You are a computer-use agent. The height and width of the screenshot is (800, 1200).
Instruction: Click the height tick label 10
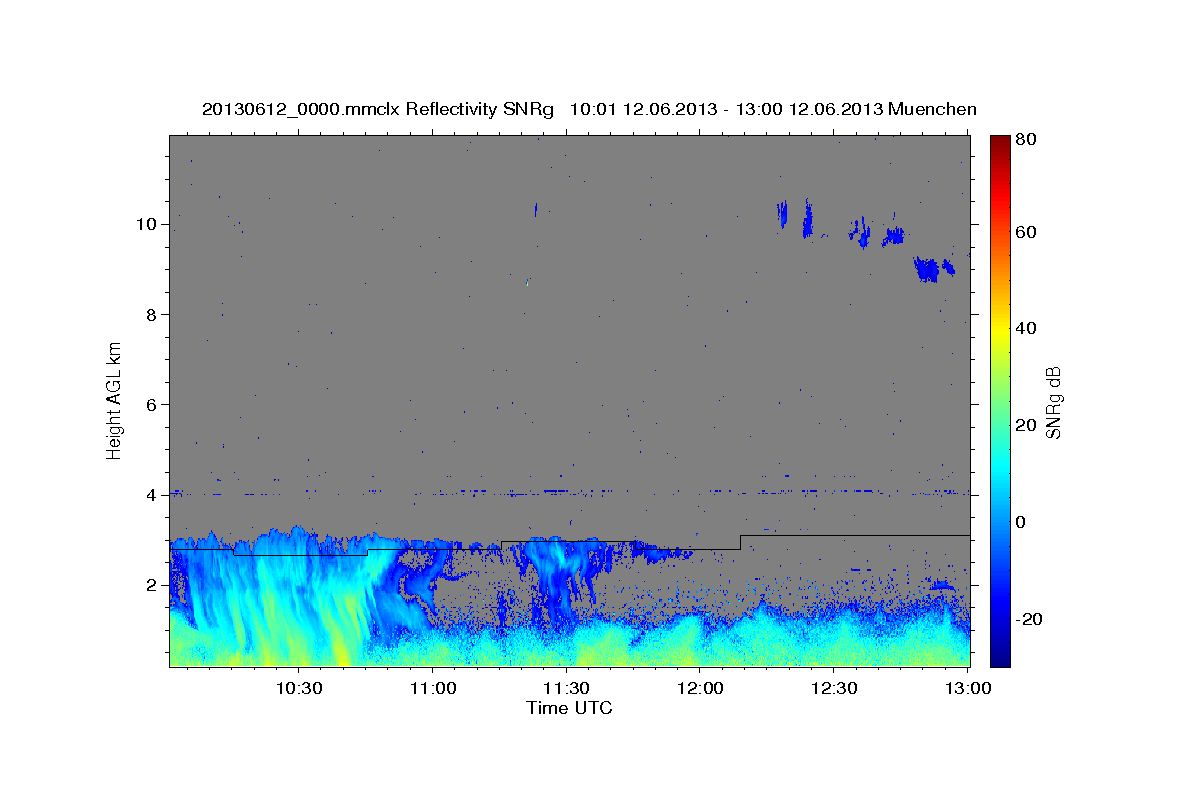[x=148, y=224]
